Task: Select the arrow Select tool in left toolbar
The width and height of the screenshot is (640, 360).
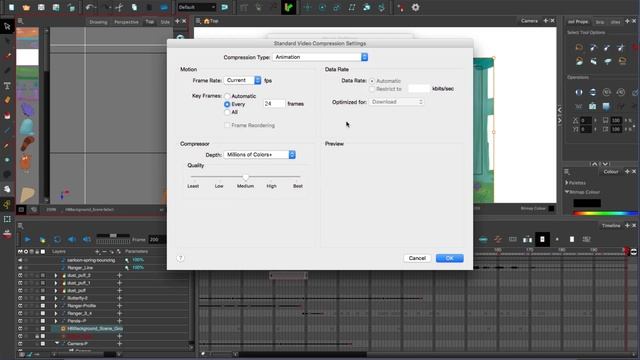Action: [x=7, y=27]
